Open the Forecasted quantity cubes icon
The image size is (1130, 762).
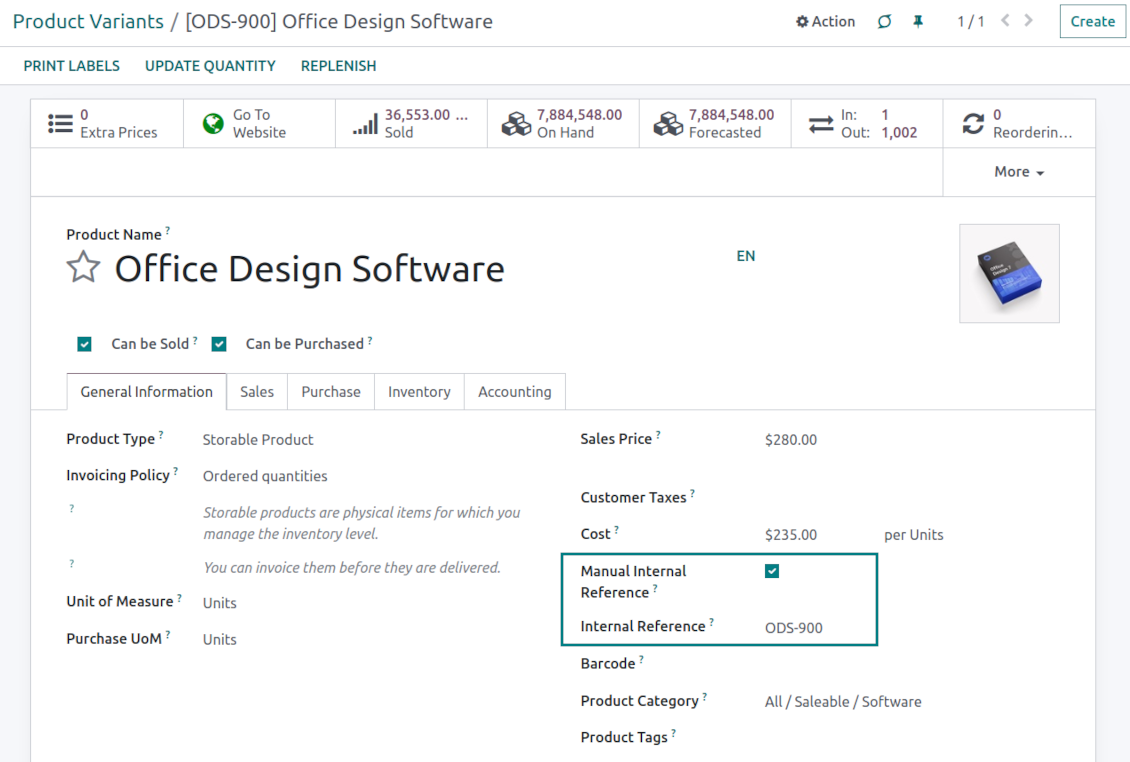point(668,123)
